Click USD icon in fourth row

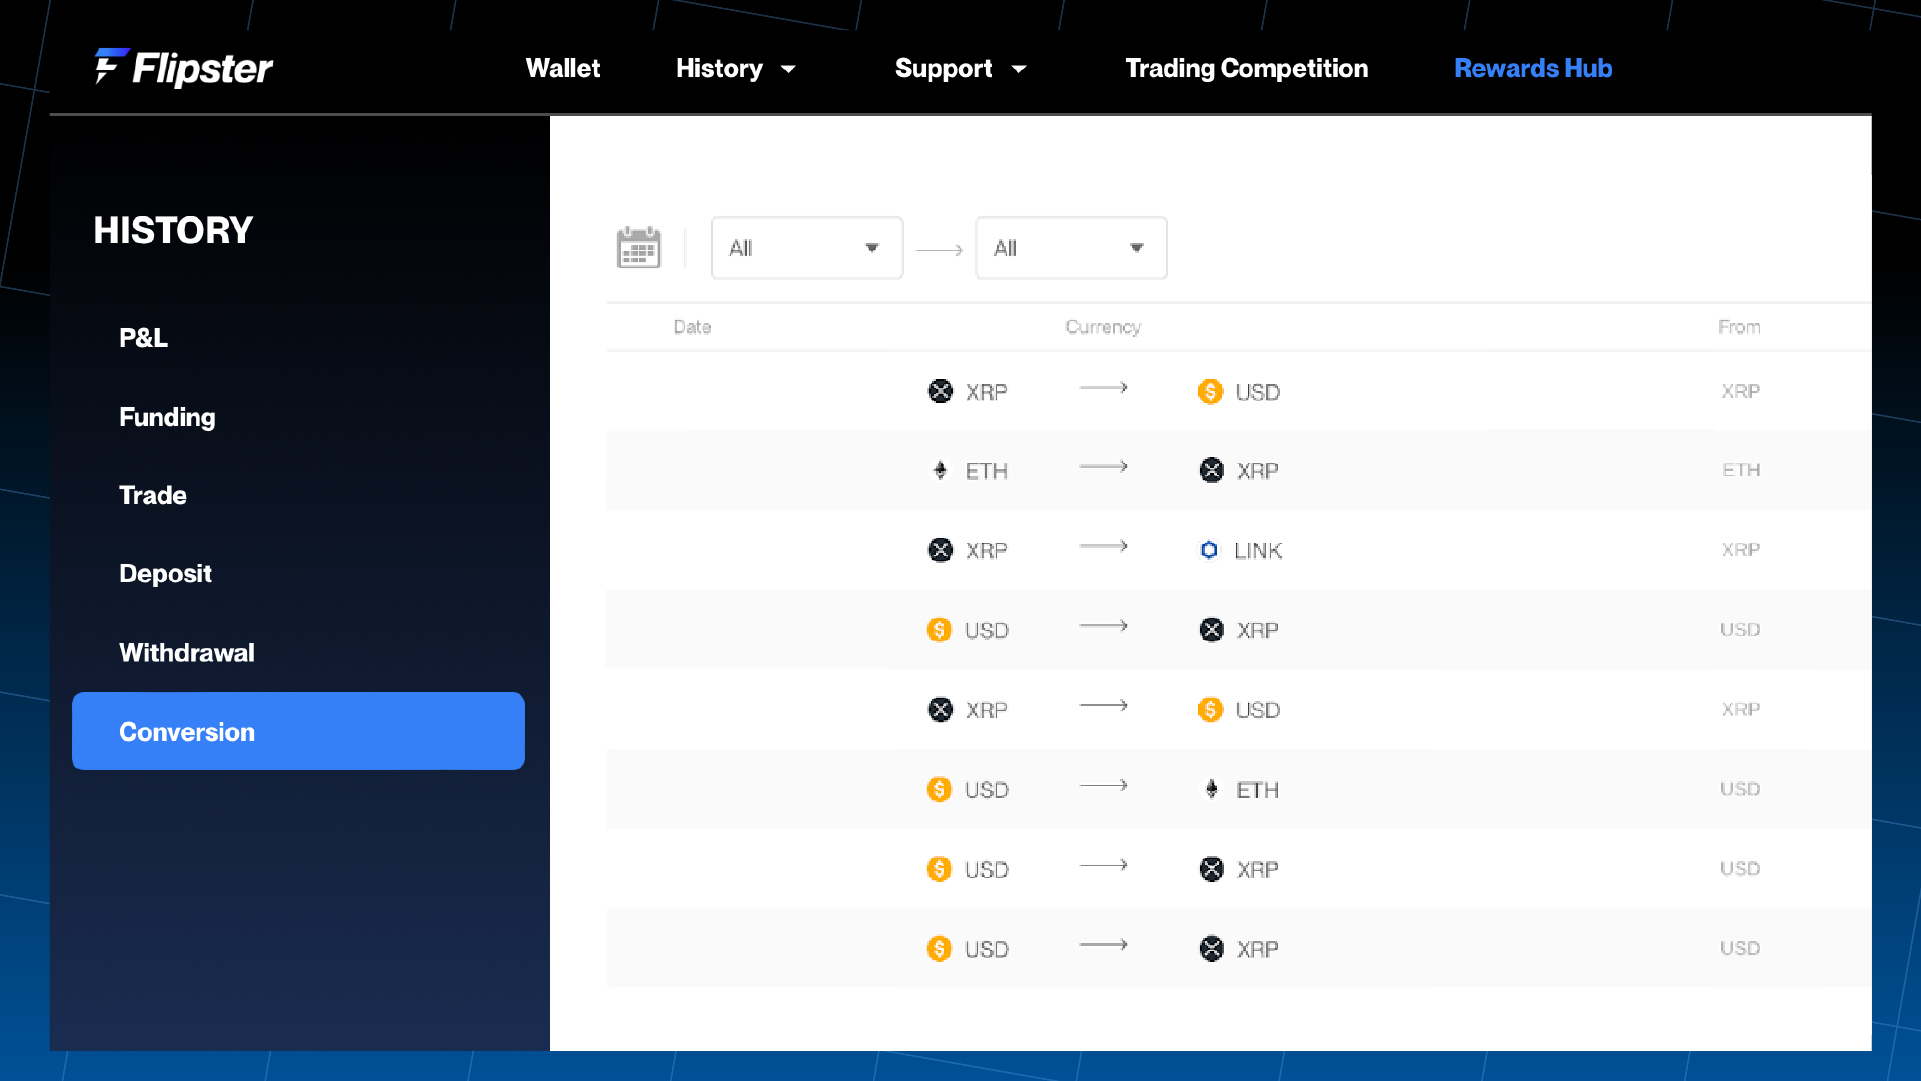pyautogui.click(x=939, y=630)
